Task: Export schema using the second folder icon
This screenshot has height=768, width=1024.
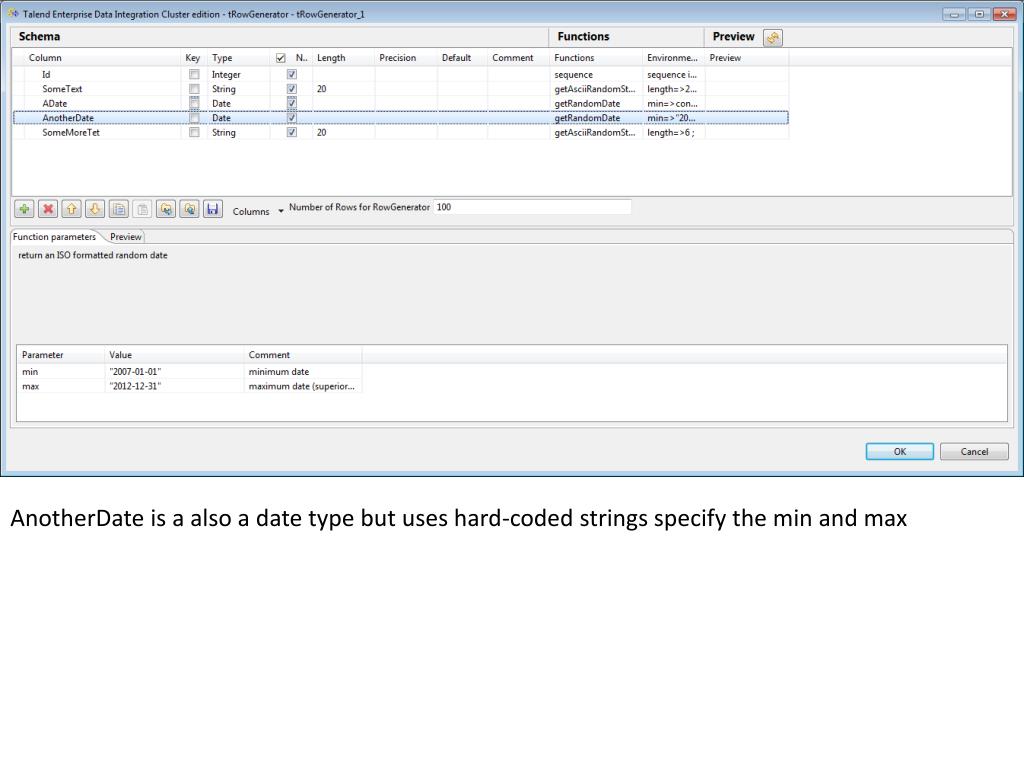Action: tap(189, 209)
